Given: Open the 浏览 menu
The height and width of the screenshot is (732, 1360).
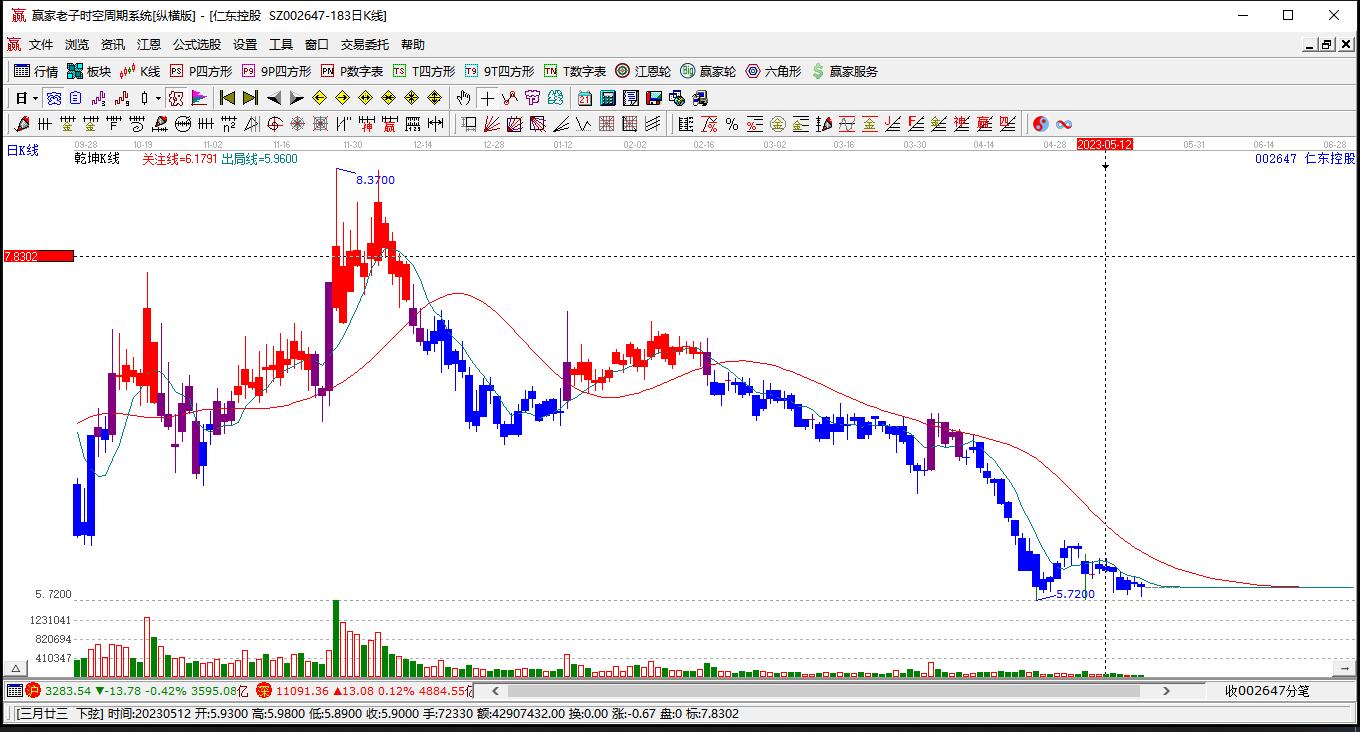Looking at the screenshot, I should 77,45.
